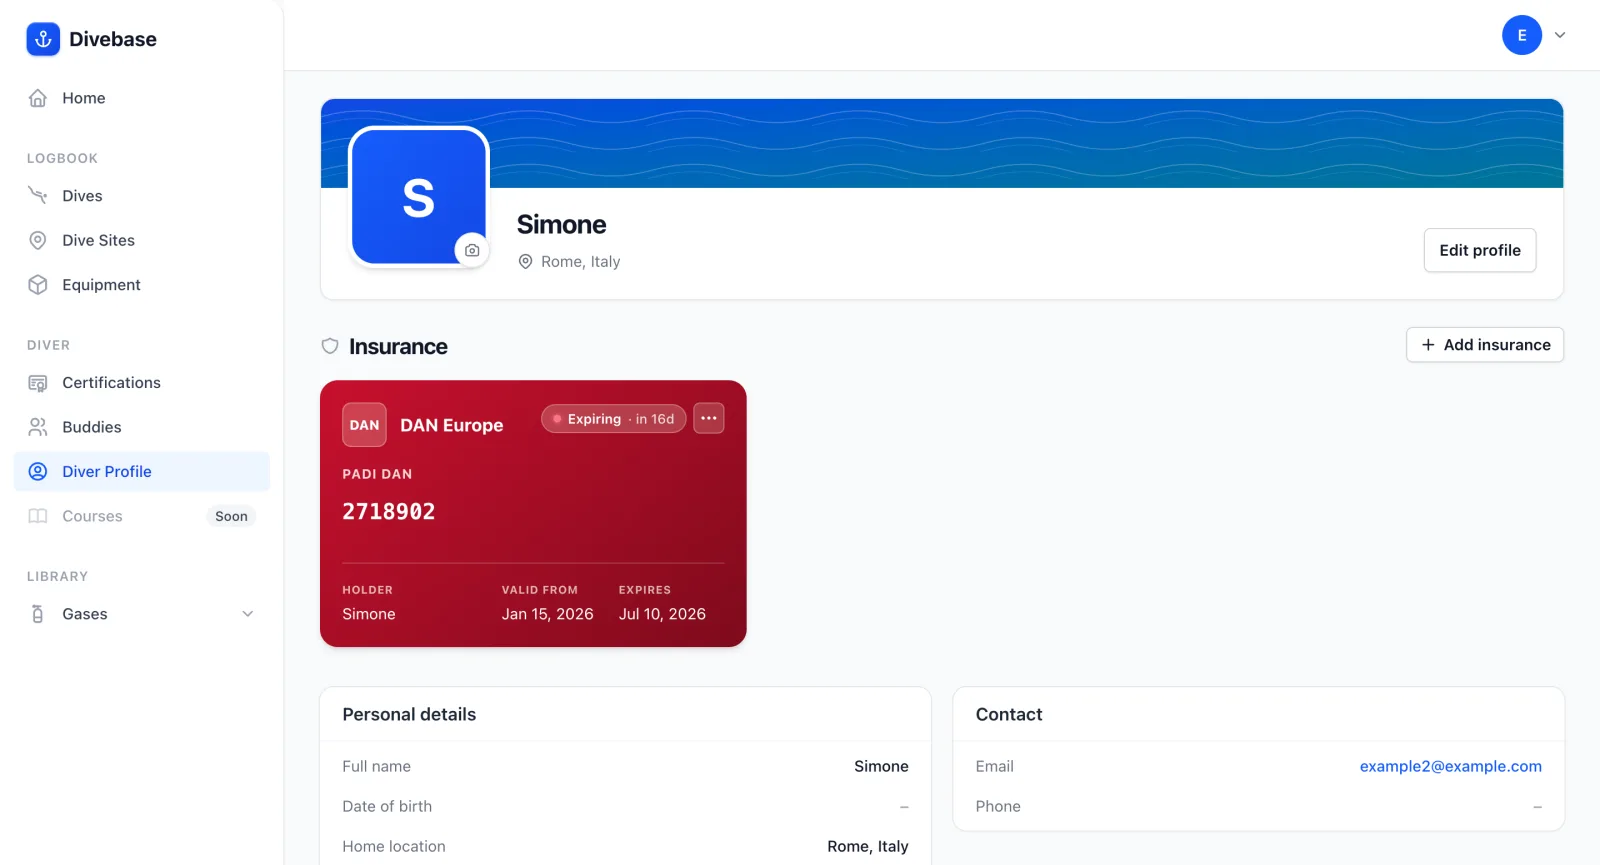Click the shield icon next to Insurance
This screenshot has height=865, width=1600.
330,346
